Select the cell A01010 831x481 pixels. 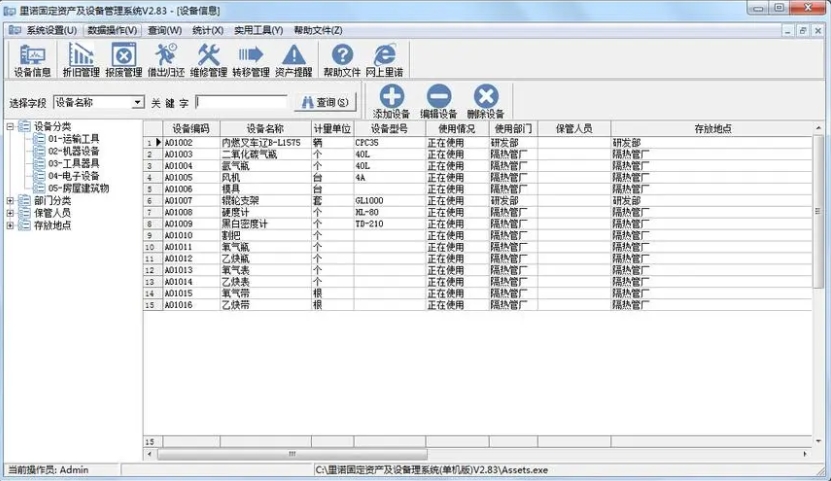coord(191,236)
